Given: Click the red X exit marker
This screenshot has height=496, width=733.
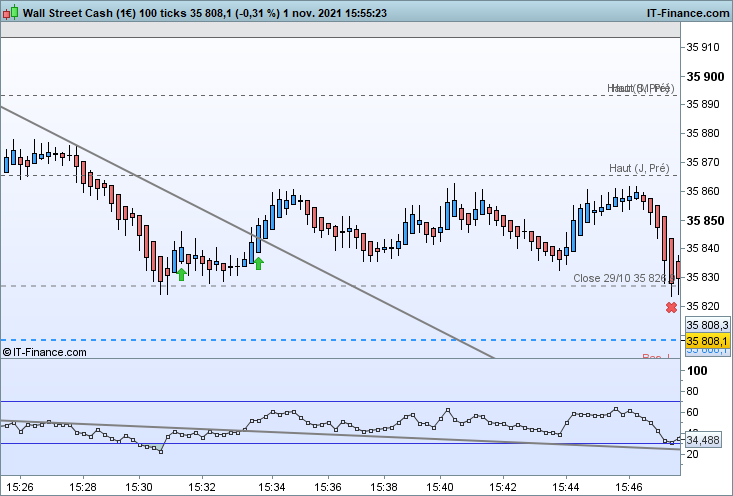Looking at the screenshot, I should 671,308.
